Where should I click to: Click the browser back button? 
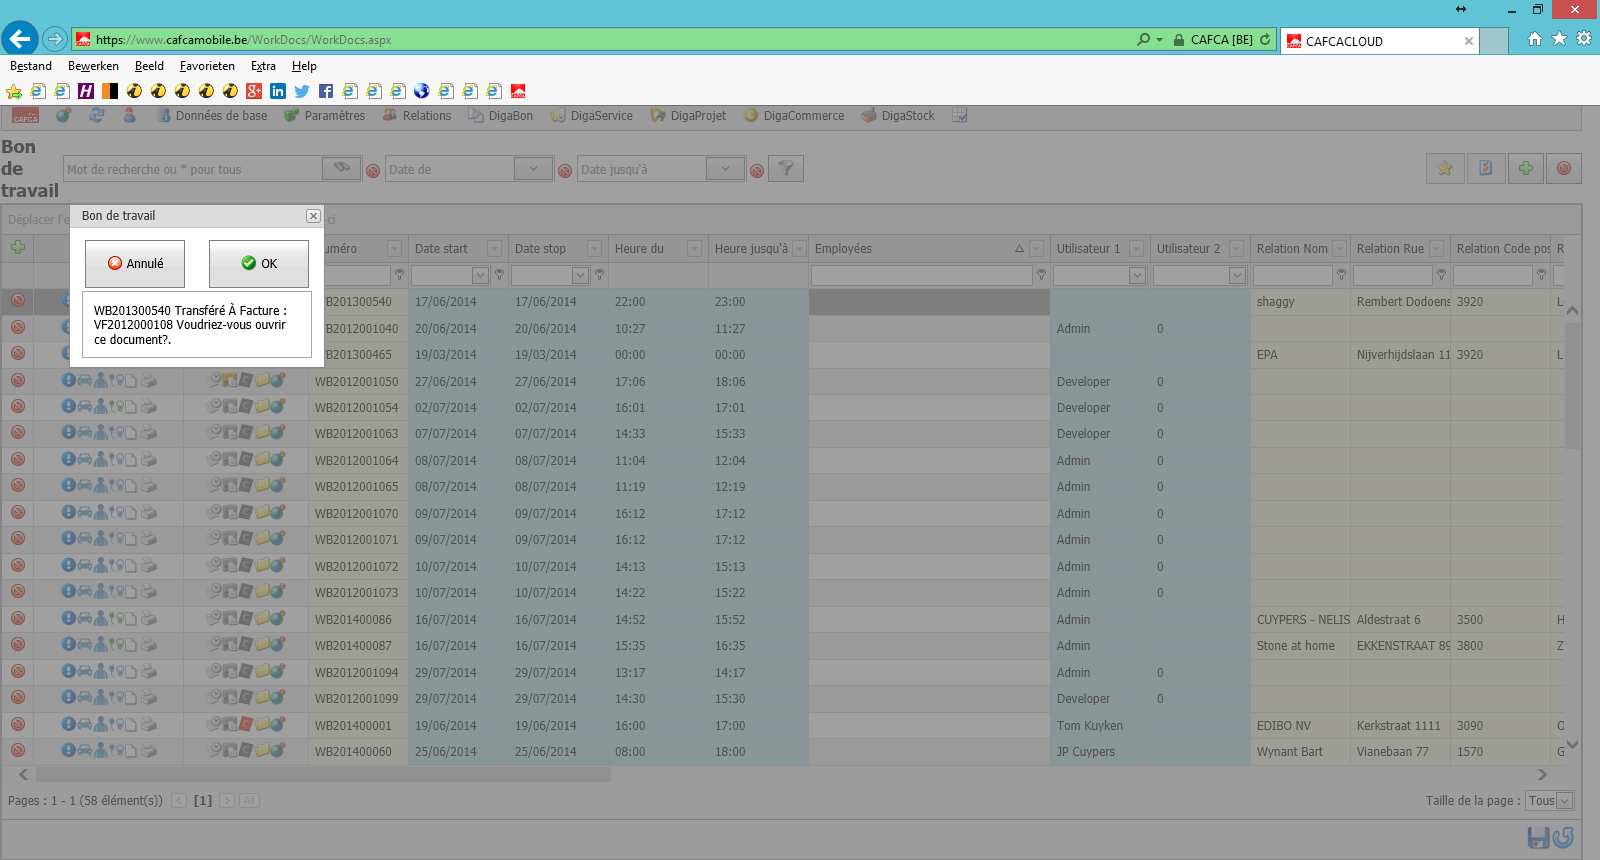(20, 39)
